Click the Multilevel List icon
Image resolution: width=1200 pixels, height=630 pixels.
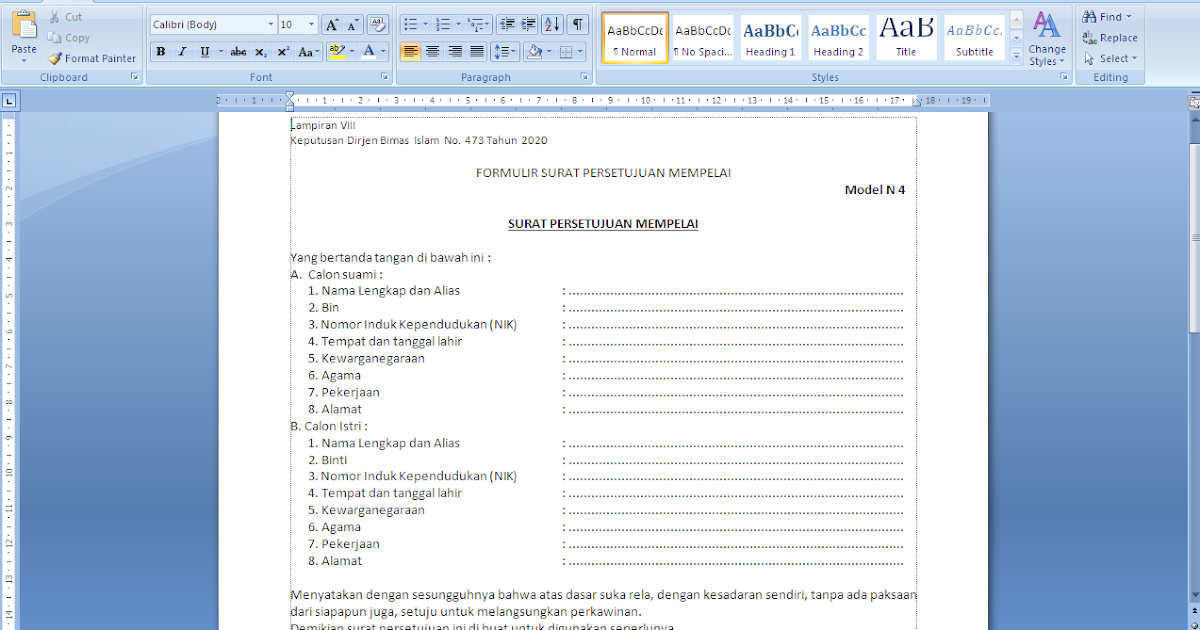click(x=479, y=24)
